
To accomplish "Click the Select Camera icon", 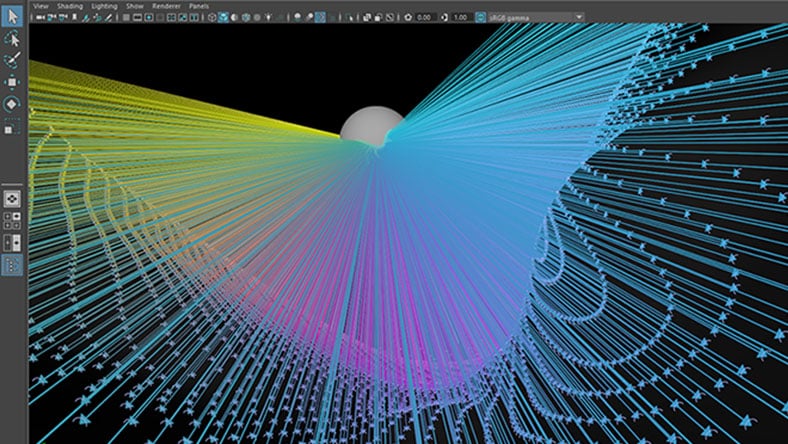I will point(40,18).
